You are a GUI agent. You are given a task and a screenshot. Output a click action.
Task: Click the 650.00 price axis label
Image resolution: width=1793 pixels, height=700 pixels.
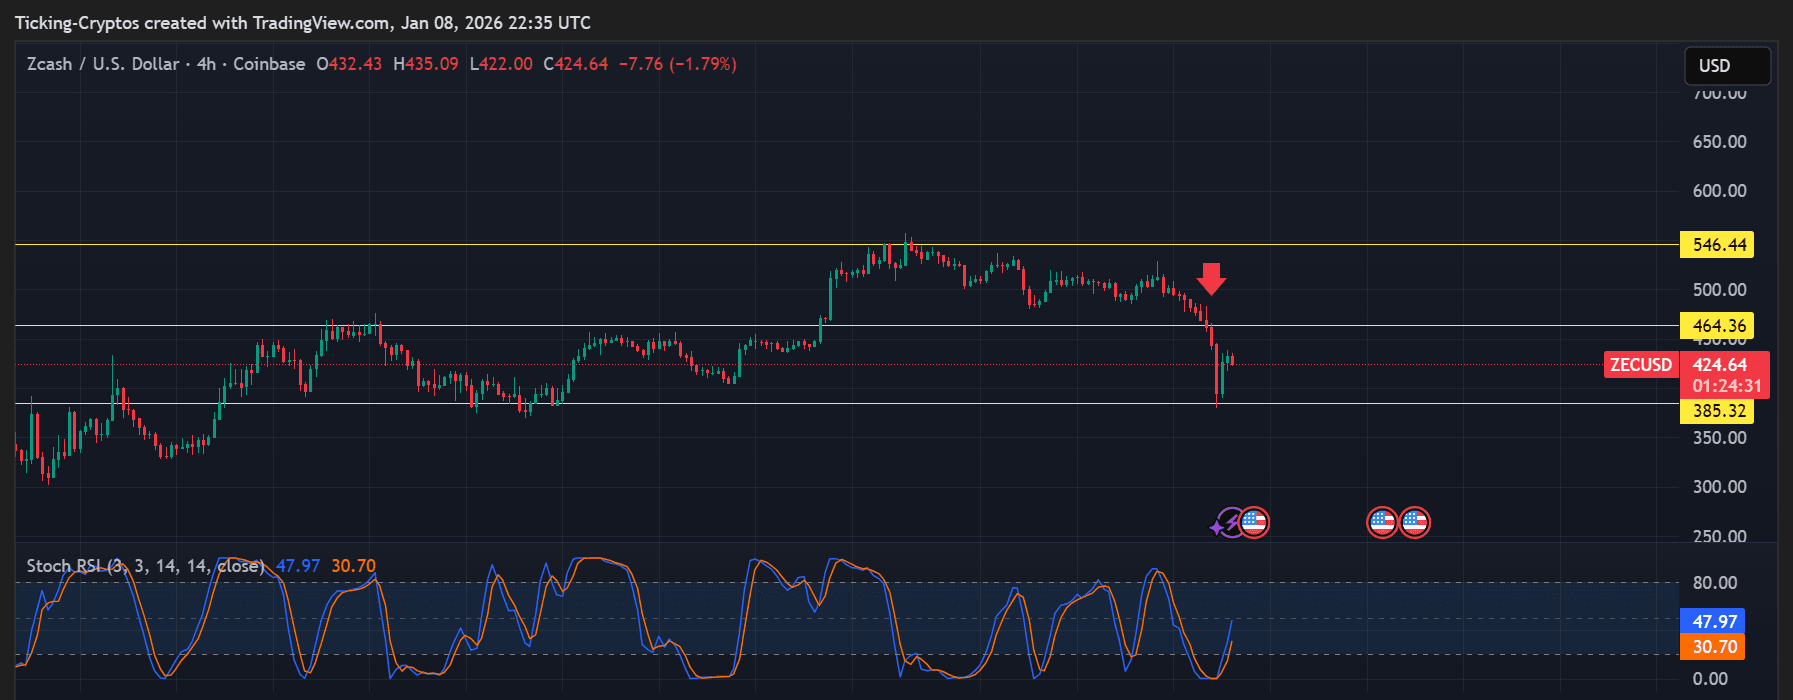coord(1720,142)
